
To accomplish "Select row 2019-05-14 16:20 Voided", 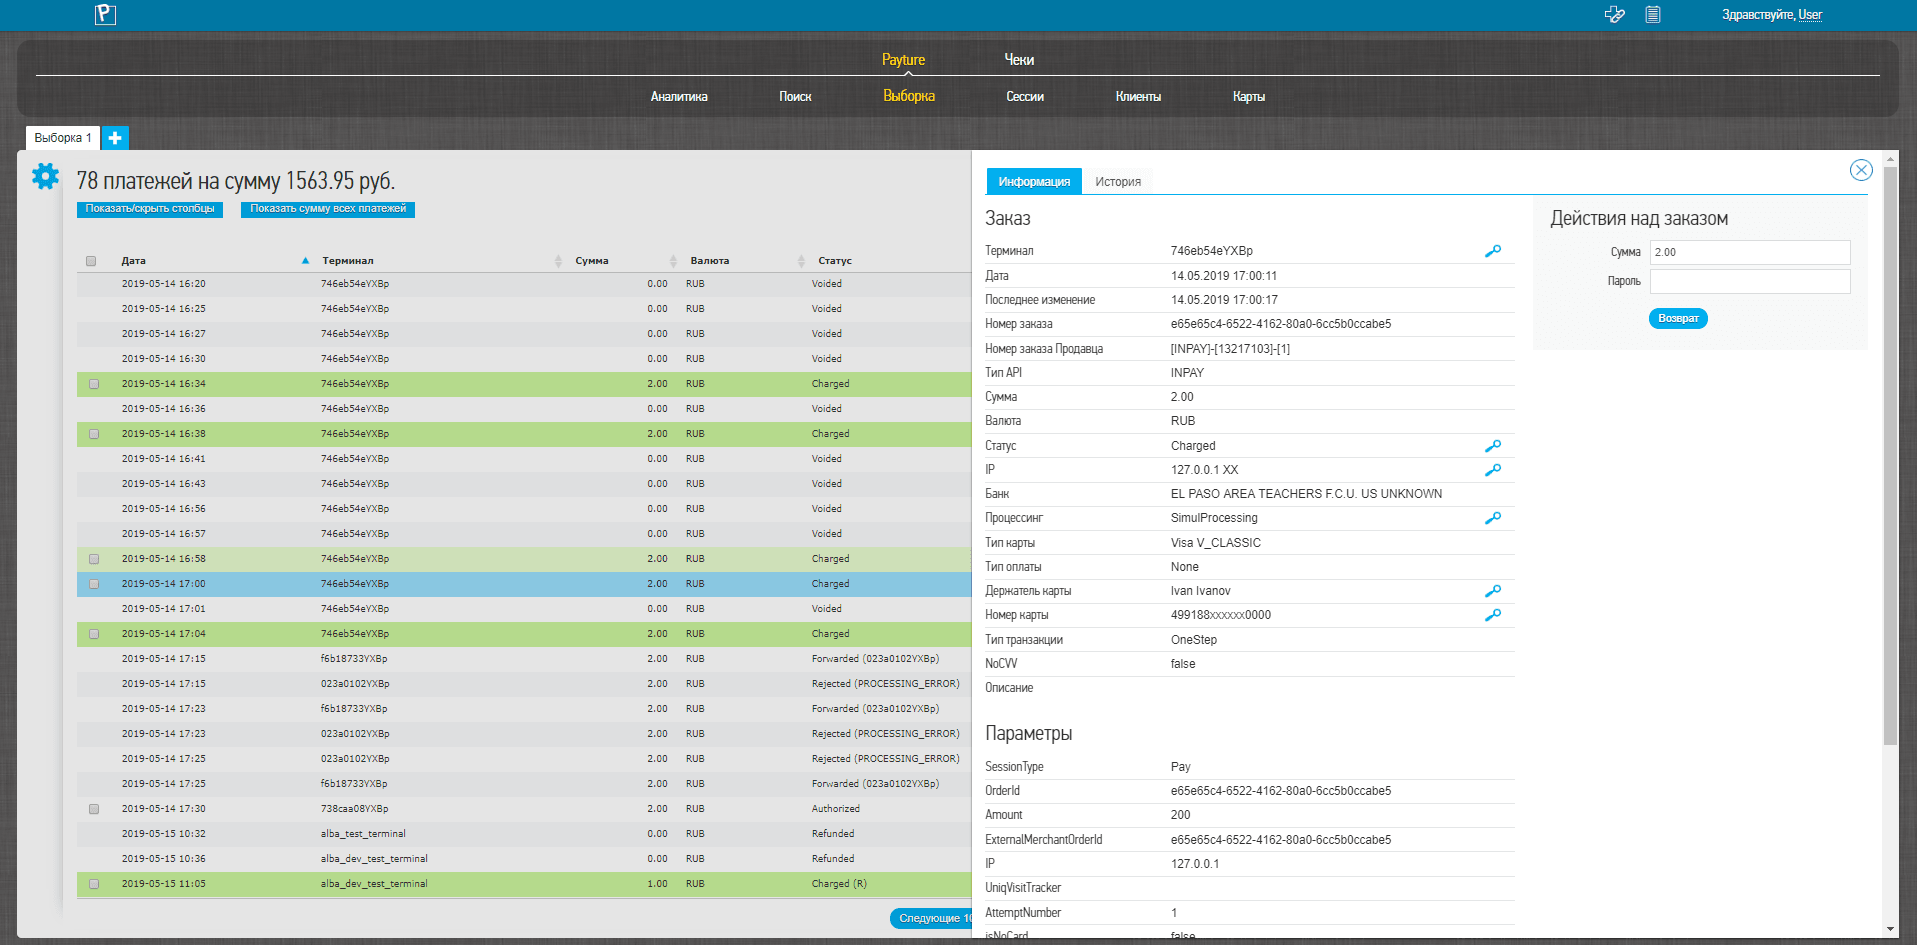I will (524, 284).
